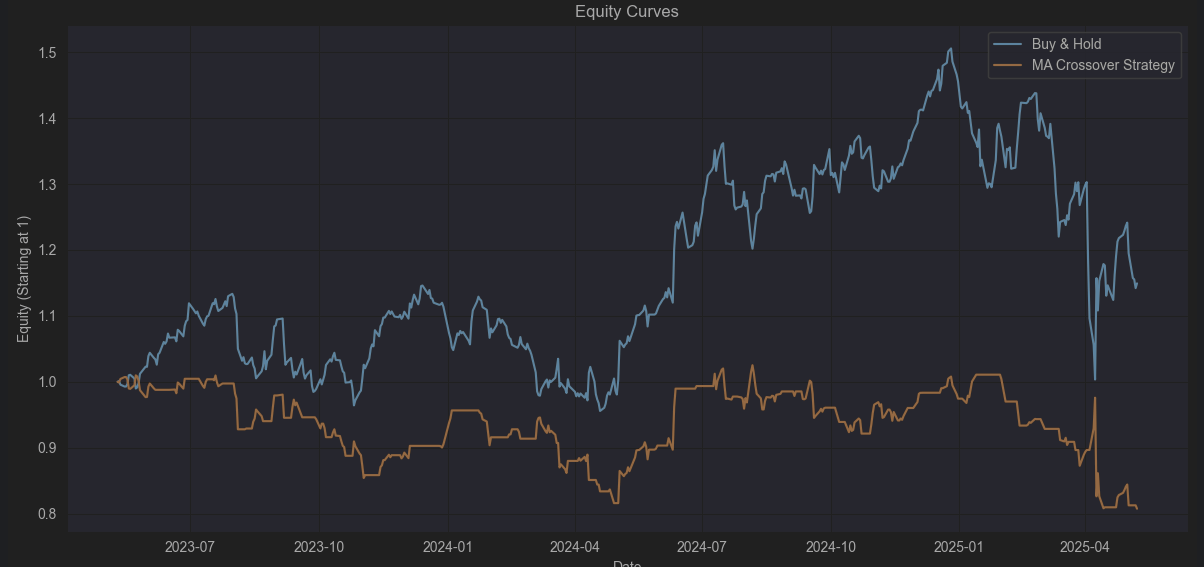Click the blue Buy & Hold legend line

coord(1008,45)
